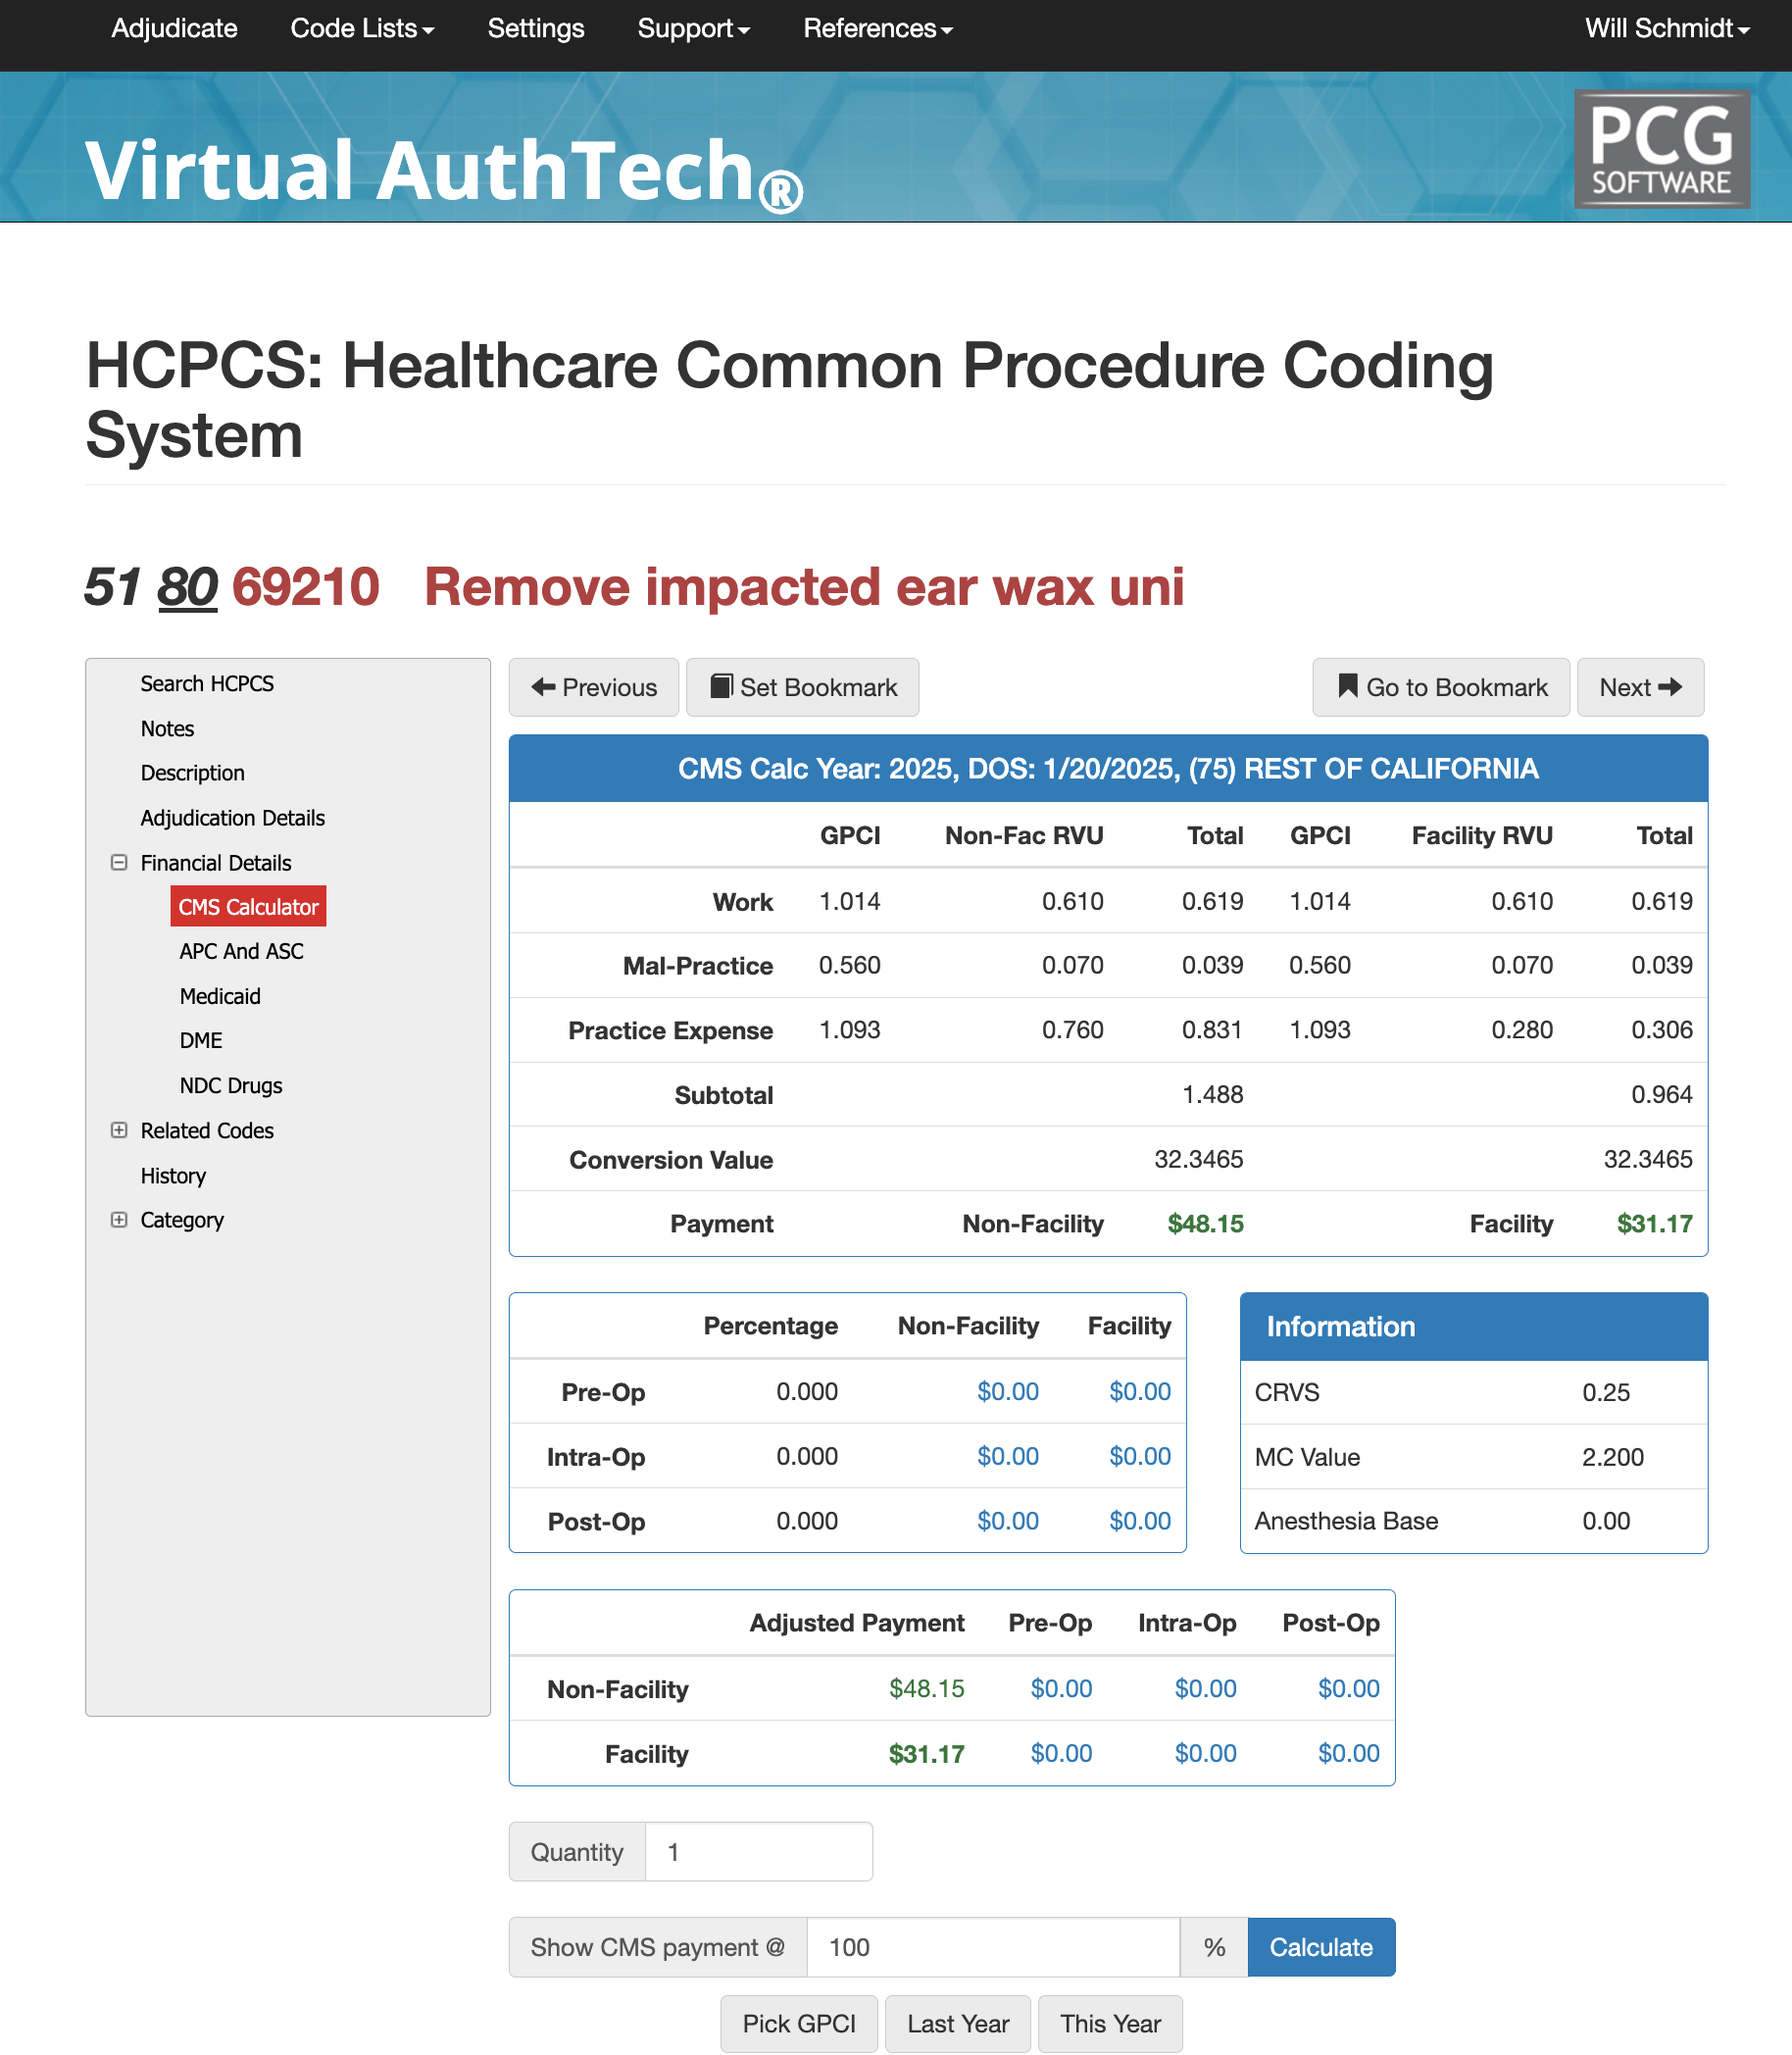
Task: Click the This Year button
Action: pos(1110,2023)
